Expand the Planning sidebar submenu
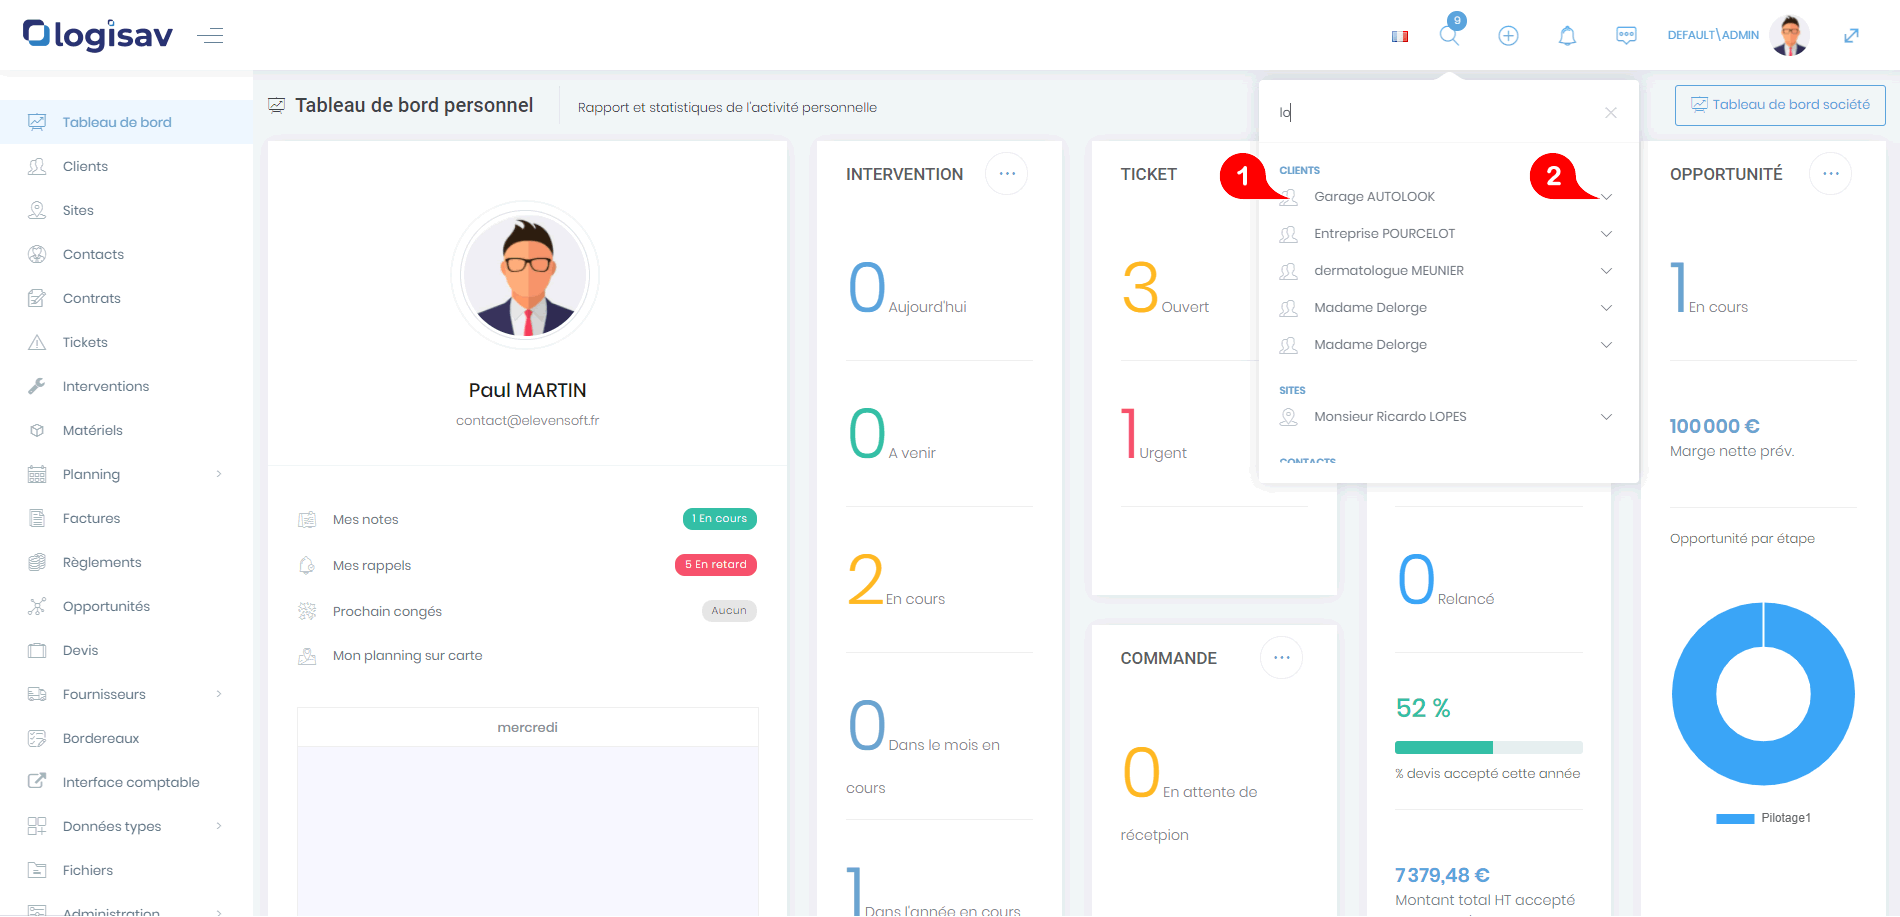 click(x=219, y=474)
